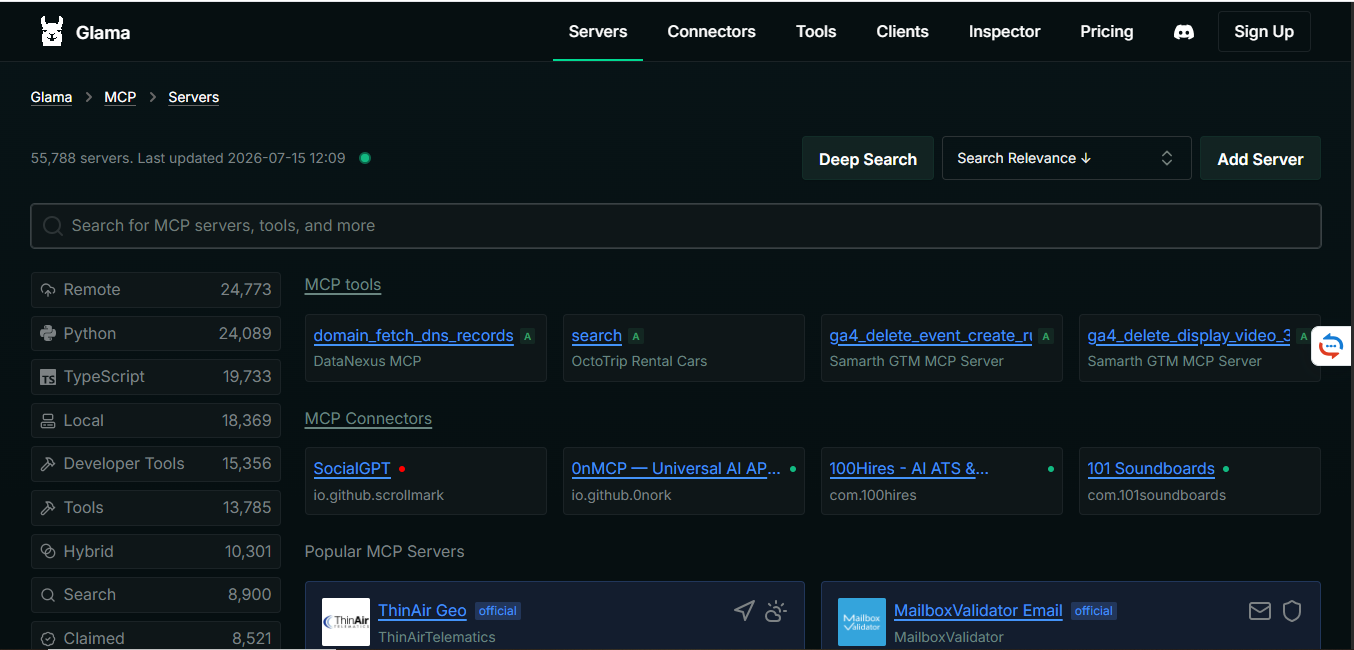Open the Discord icon in navbar

[x=1183, y=32]
